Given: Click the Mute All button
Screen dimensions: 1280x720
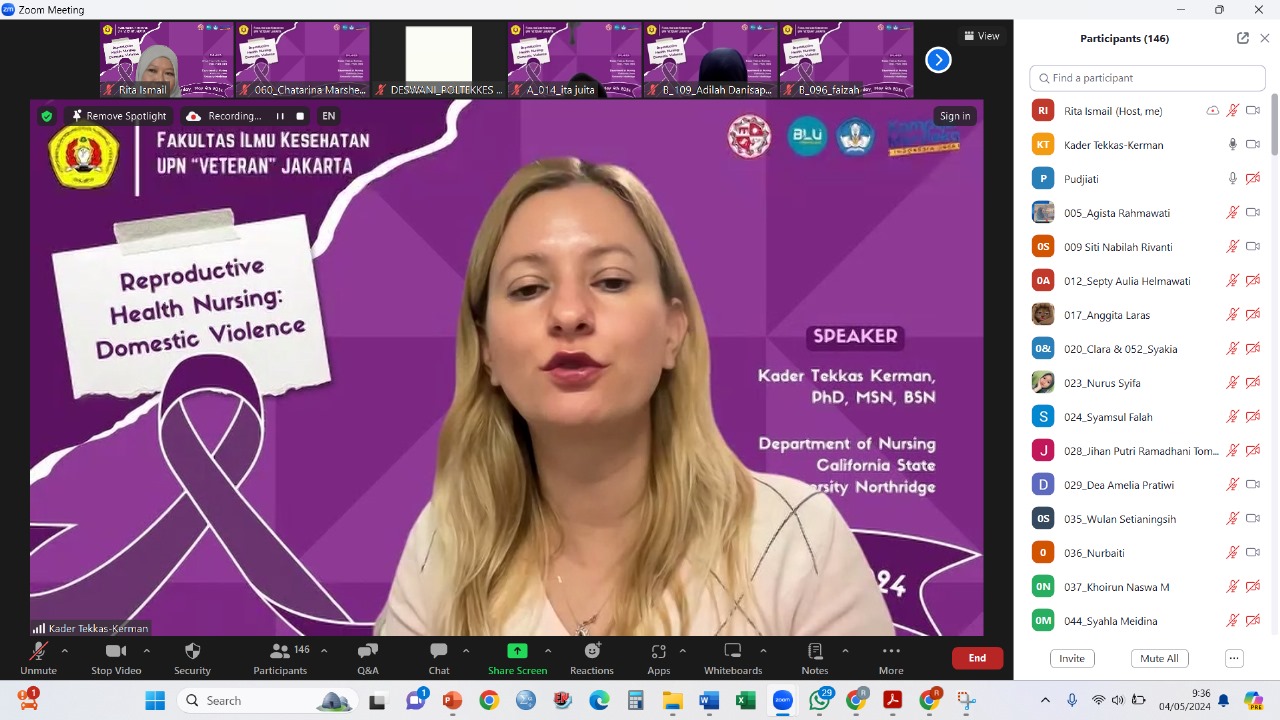Looking at the screenshot, I should [1159, 658].
